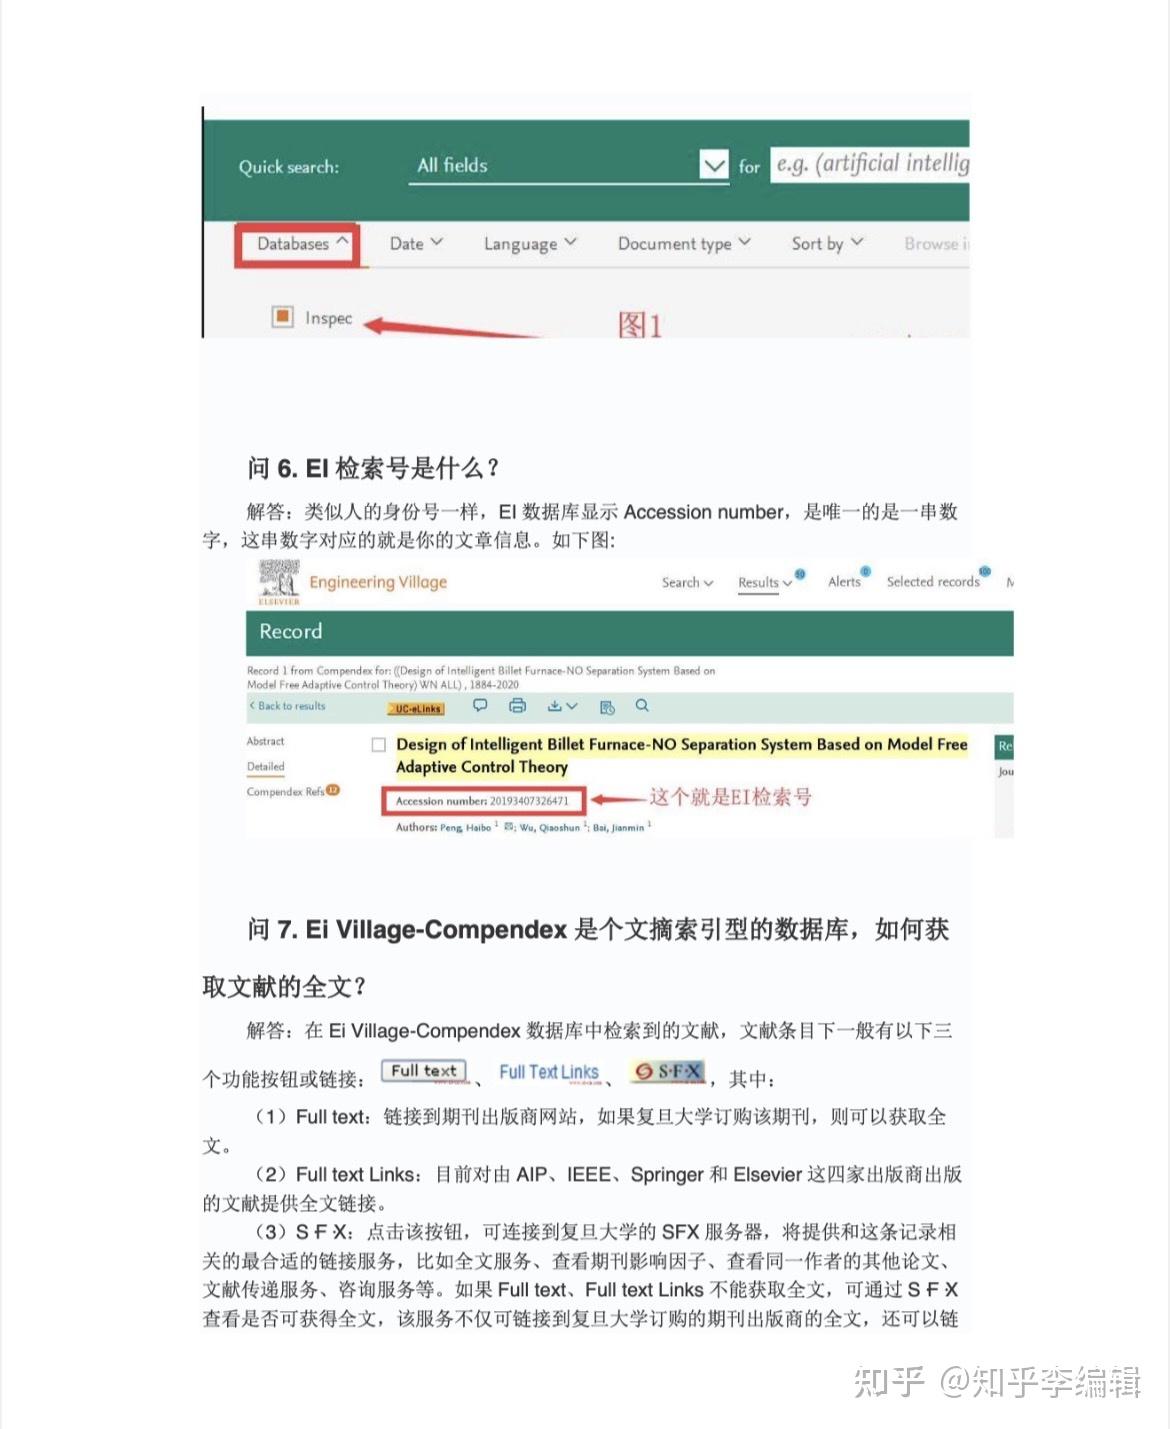
Task: Click the UC-eLinks button
Action: (416, 708)
